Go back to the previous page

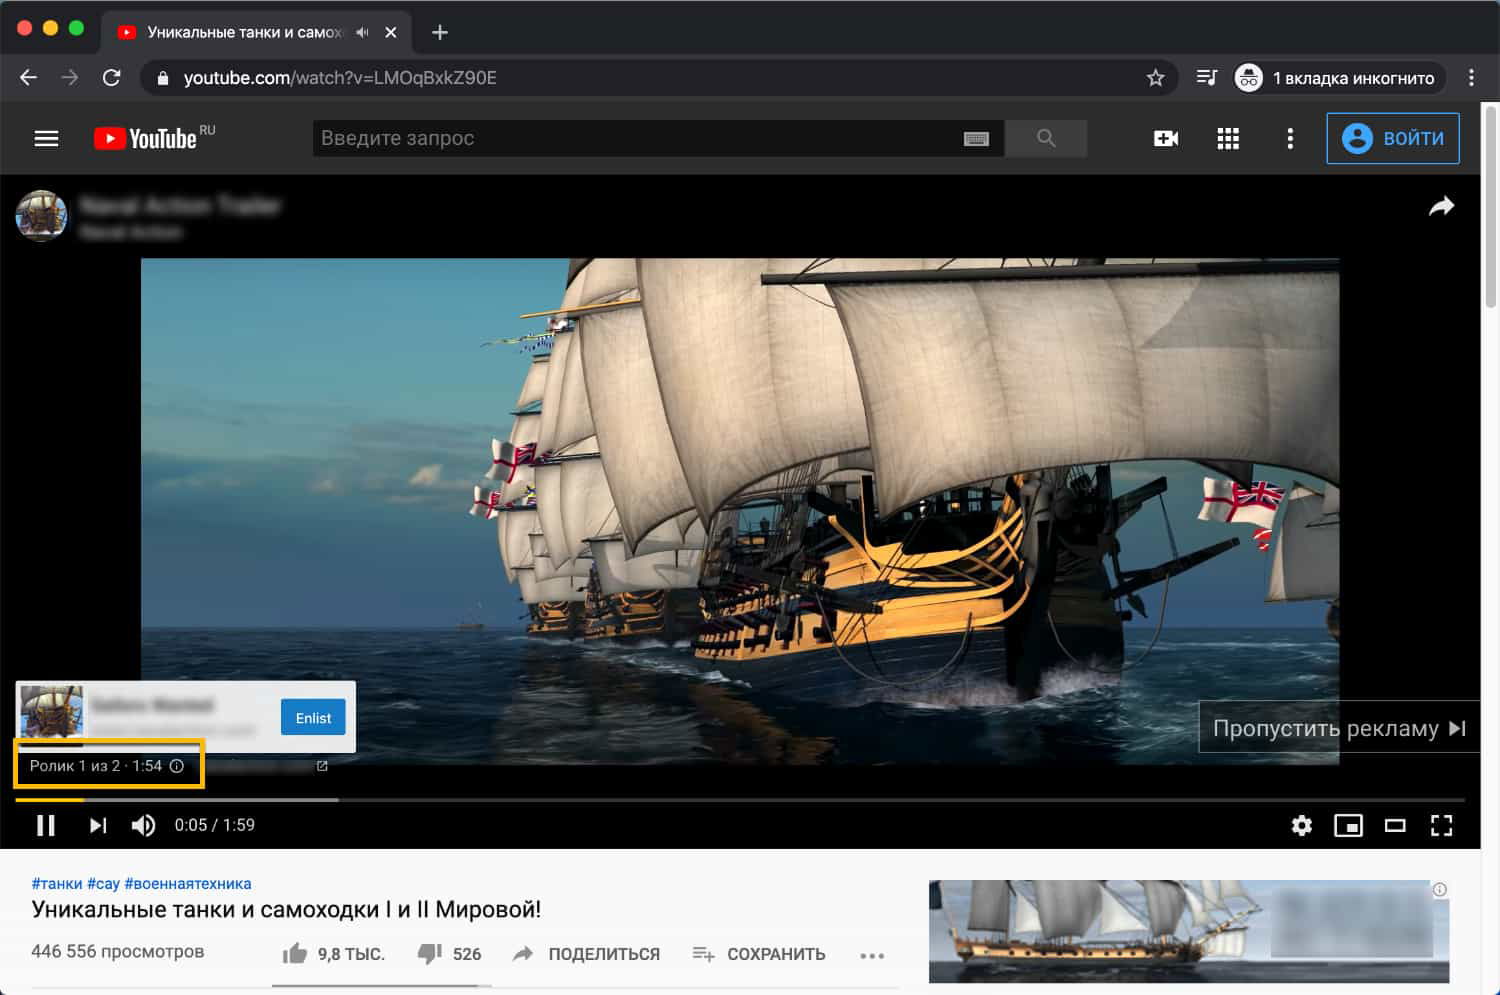point(28,78)
